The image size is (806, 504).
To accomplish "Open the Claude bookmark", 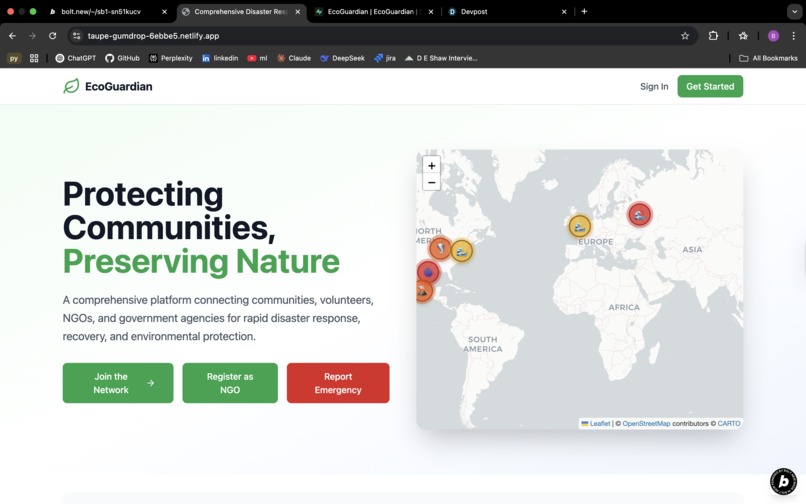I will tap(294, 58).
